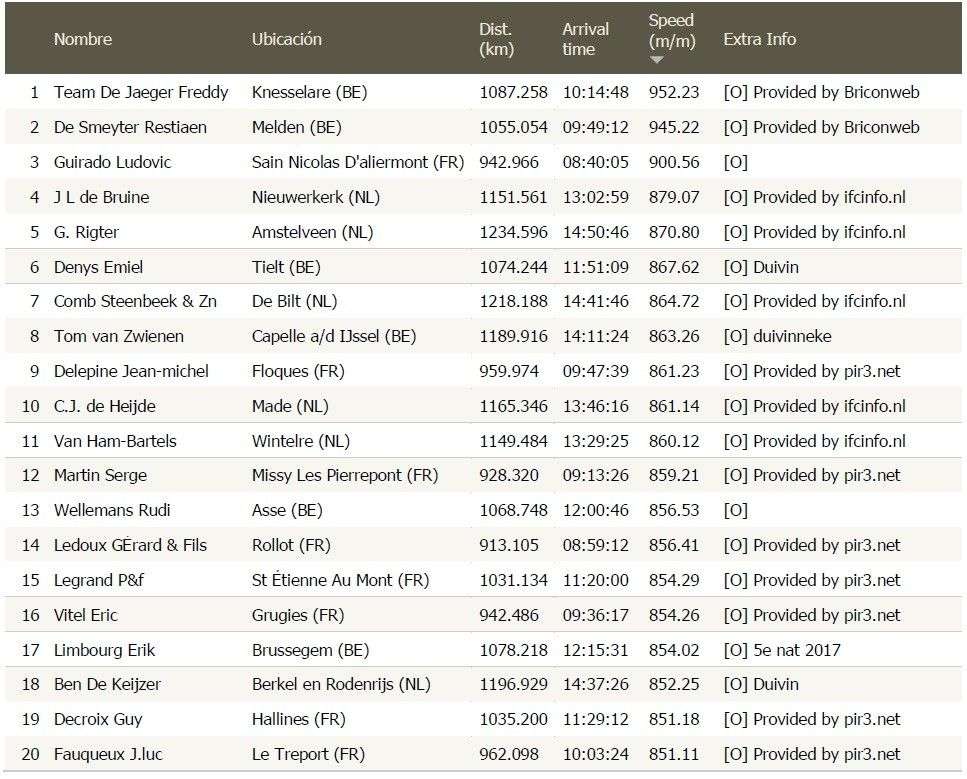967x779 pixels.
Task: Select the G. Rigter row
Action: (86, 232)
